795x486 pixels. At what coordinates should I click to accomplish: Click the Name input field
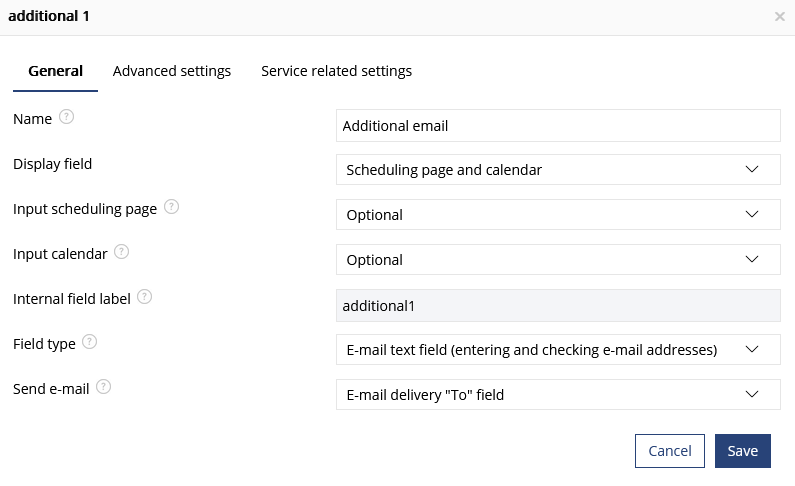coord(558,126)
